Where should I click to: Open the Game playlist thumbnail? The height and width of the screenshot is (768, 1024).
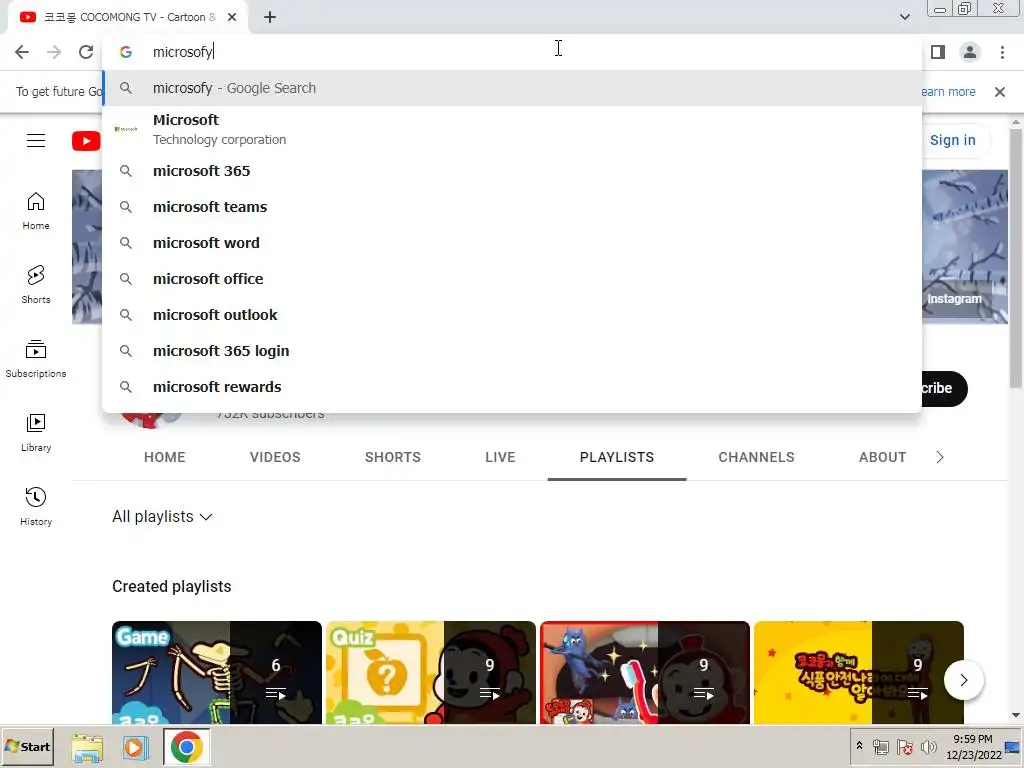[x=217, y=672]
